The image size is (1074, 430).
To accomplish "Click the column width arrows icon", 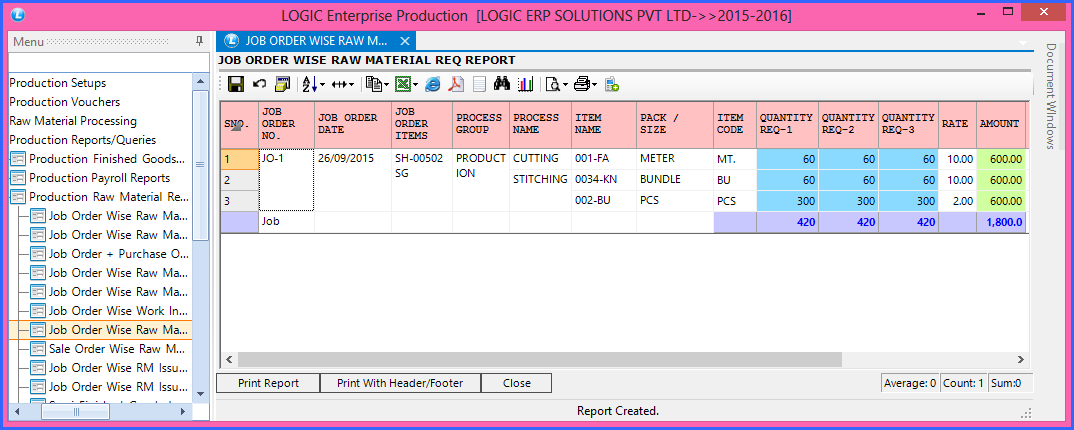I will coord(340,84).
